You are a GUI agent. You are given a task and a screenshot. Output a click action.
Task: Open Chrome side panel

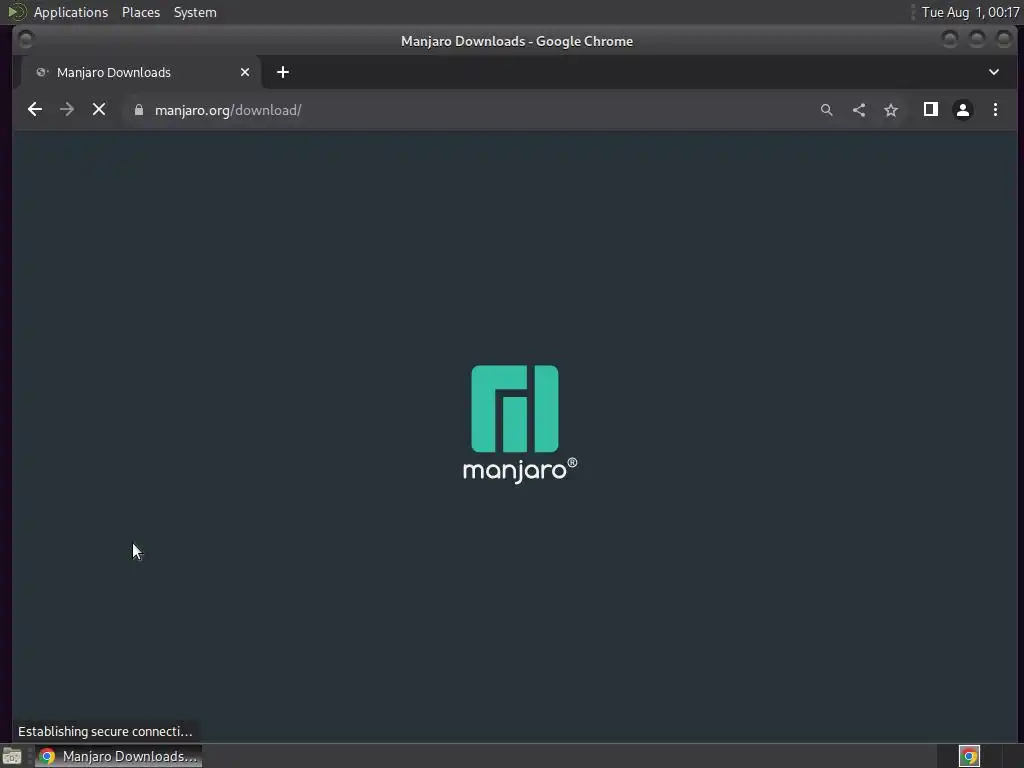pyautogui.click(x=931, y=110)
